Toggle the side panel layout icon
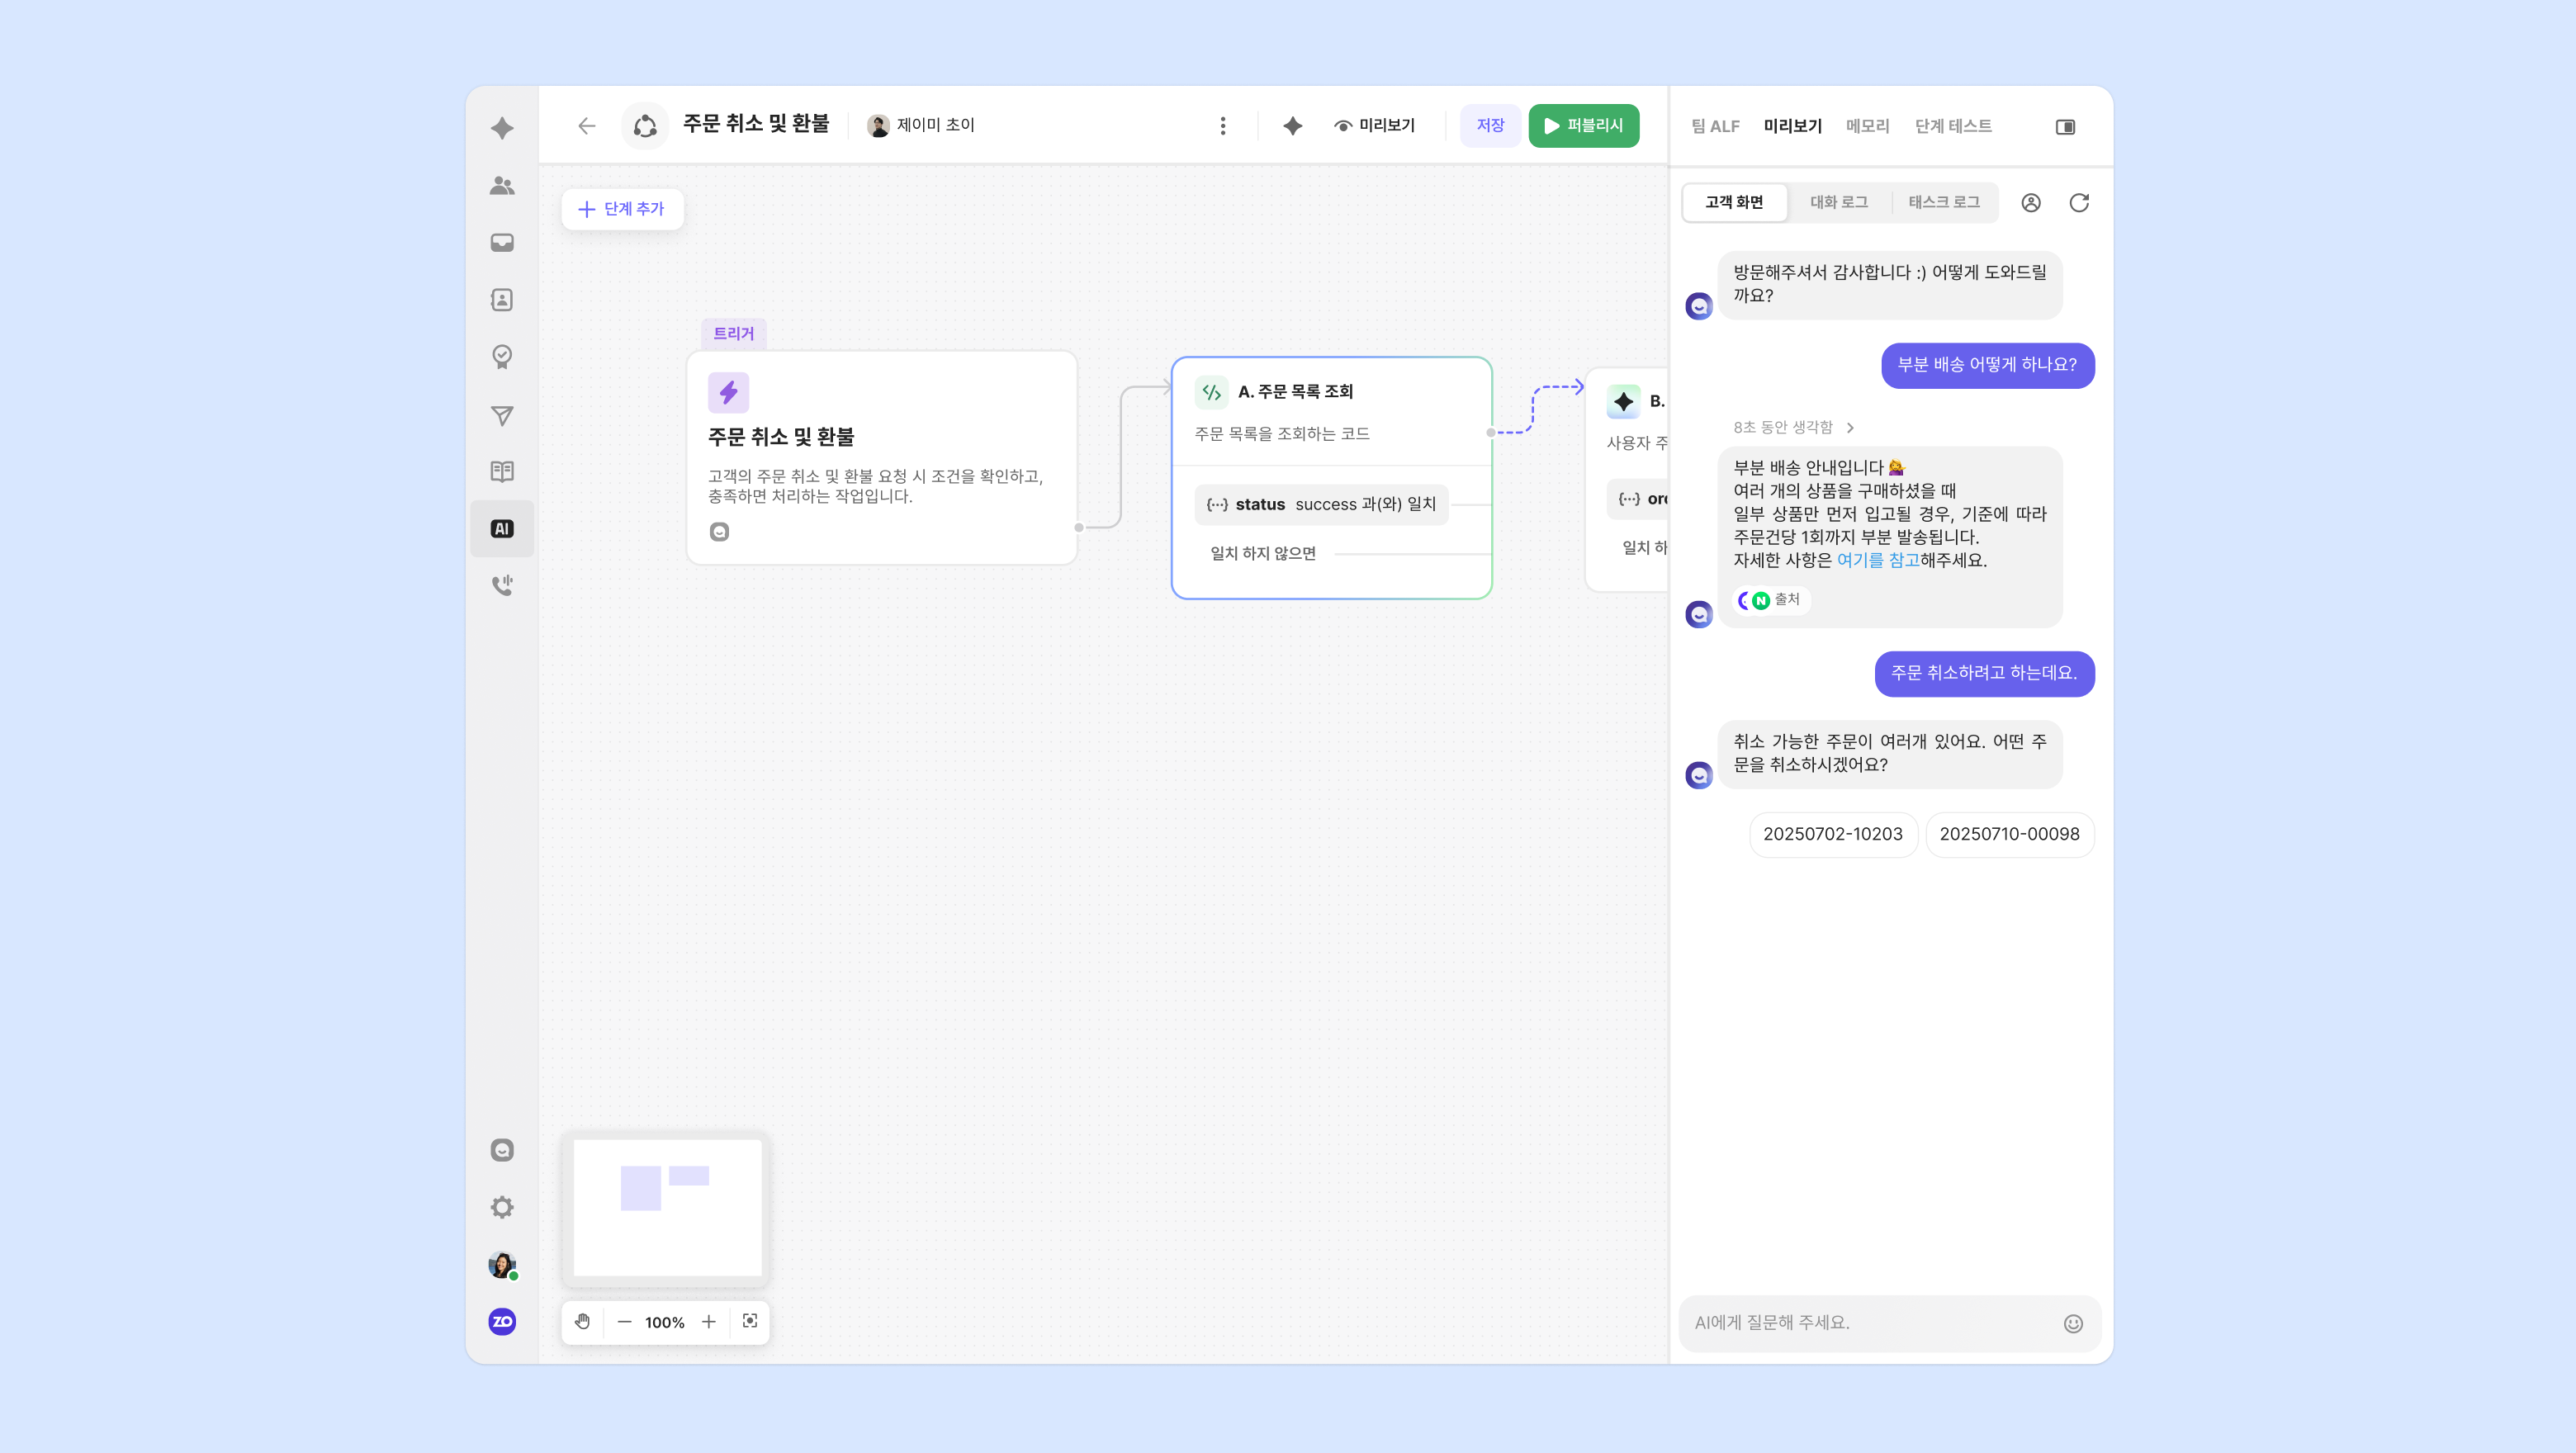This screenshot has width=2576, height=1453. point(2065,127)
